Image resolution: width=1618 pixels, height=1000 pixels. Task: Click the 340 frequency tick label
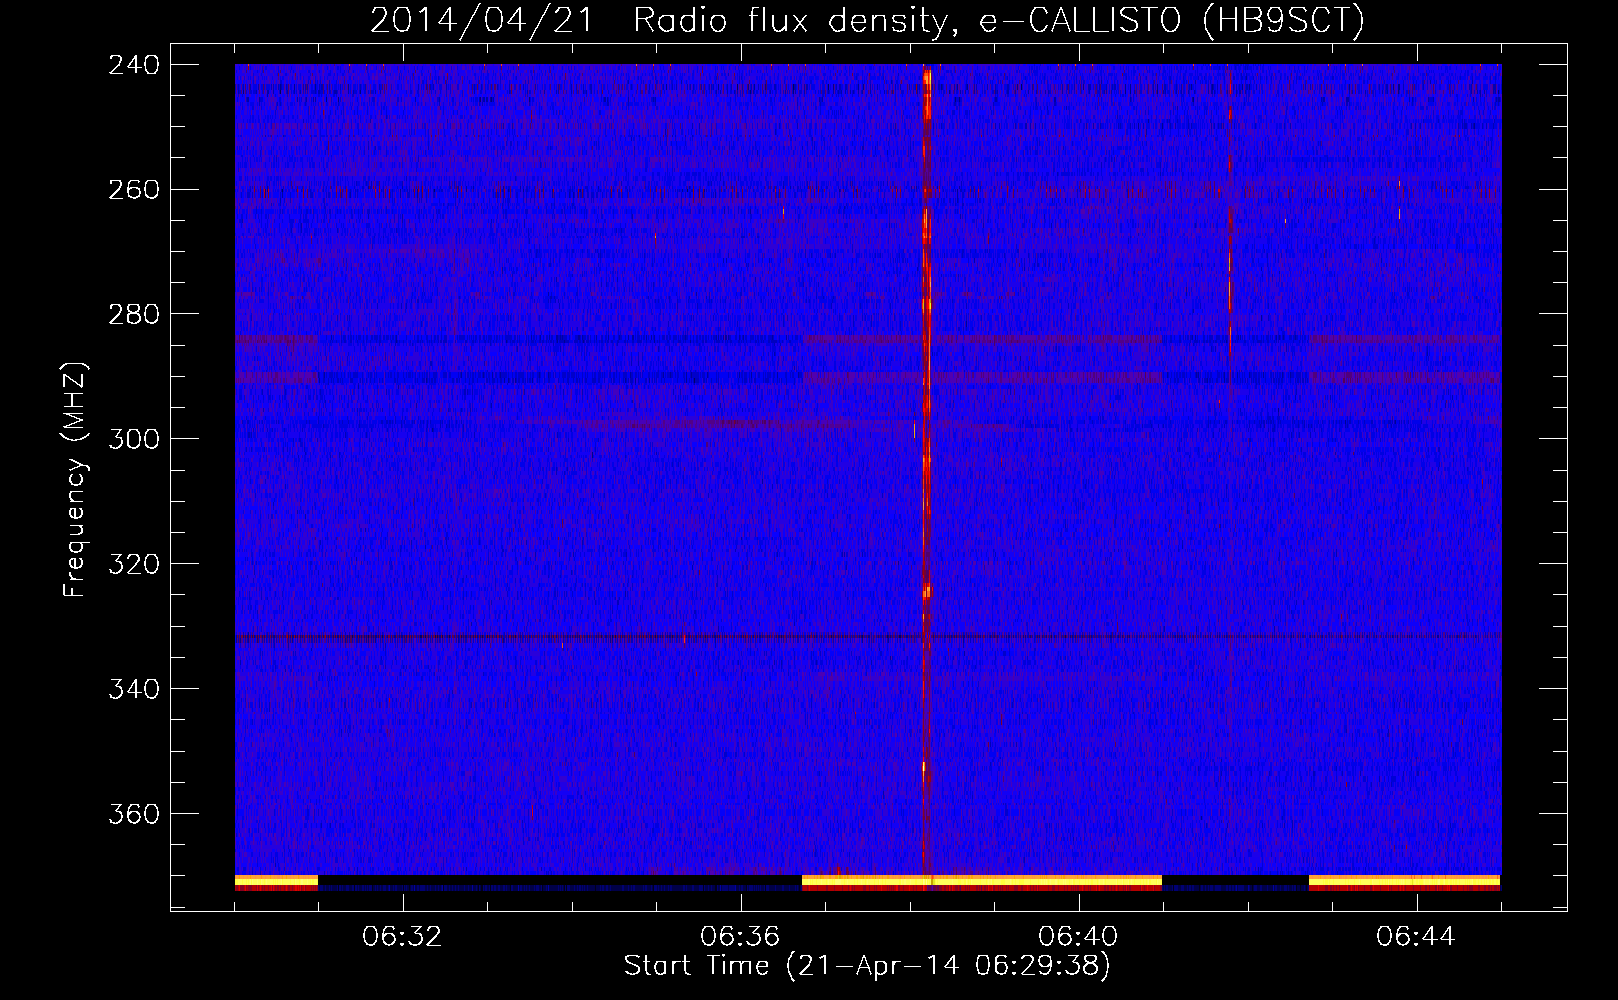pyautogui.click(x=134, y=689)
